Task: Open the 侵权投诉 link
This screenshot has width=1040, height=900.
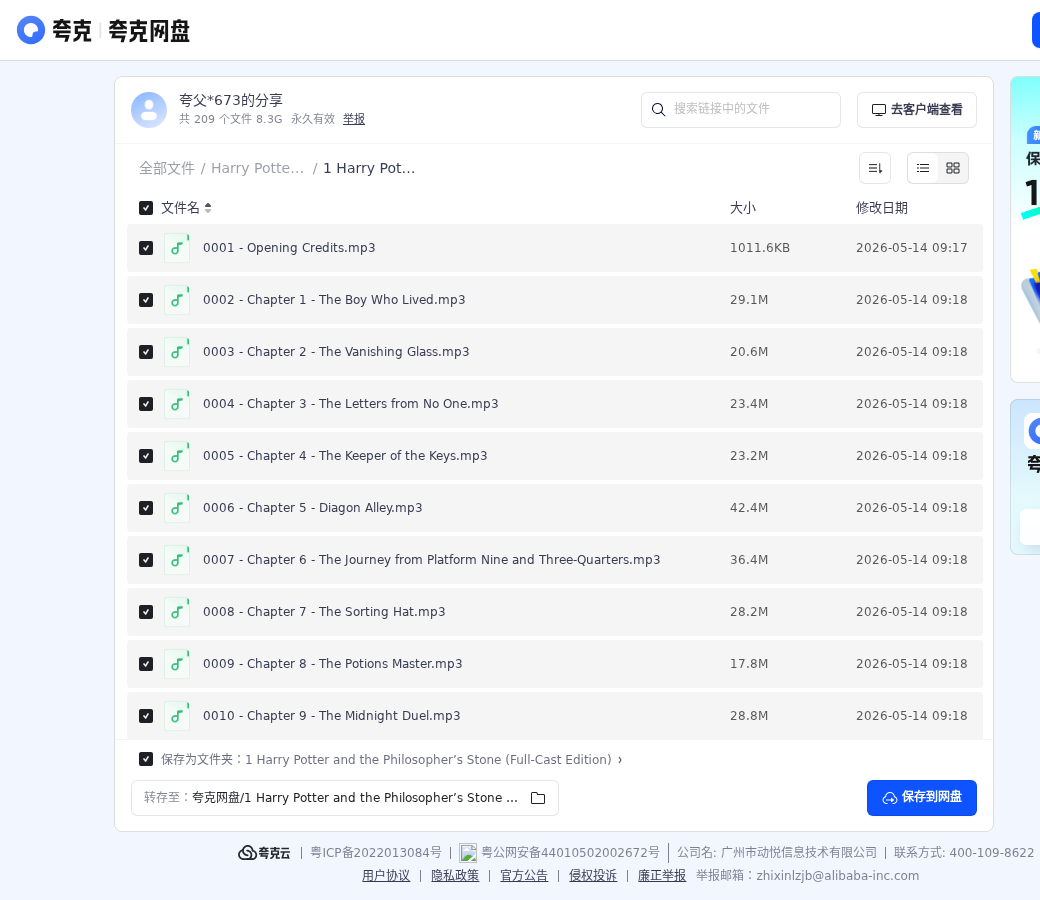Action: click(x=593, y=875)
